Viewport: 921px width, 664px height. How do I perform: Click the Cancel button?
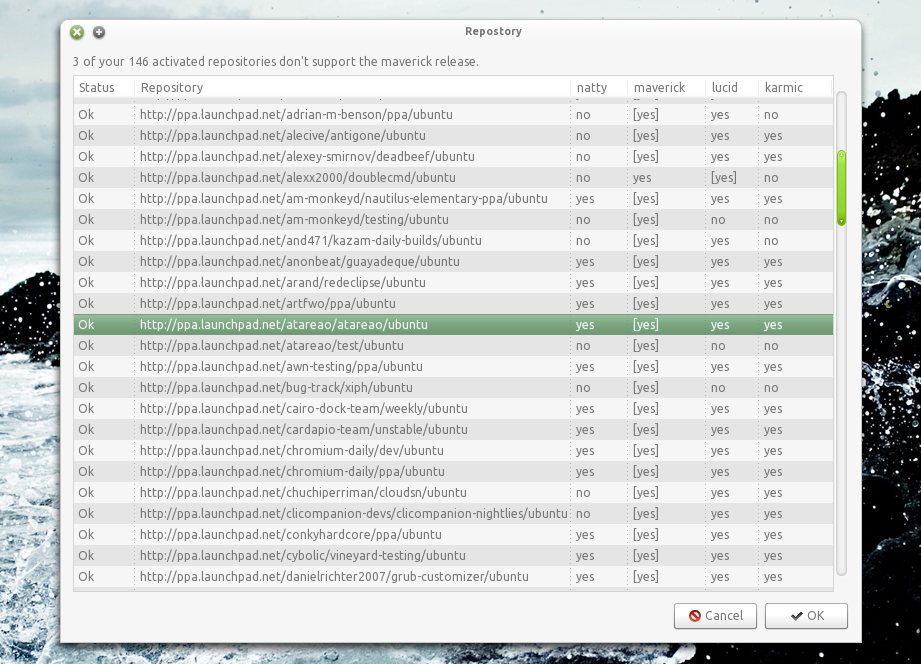click(x=715, y=616)
